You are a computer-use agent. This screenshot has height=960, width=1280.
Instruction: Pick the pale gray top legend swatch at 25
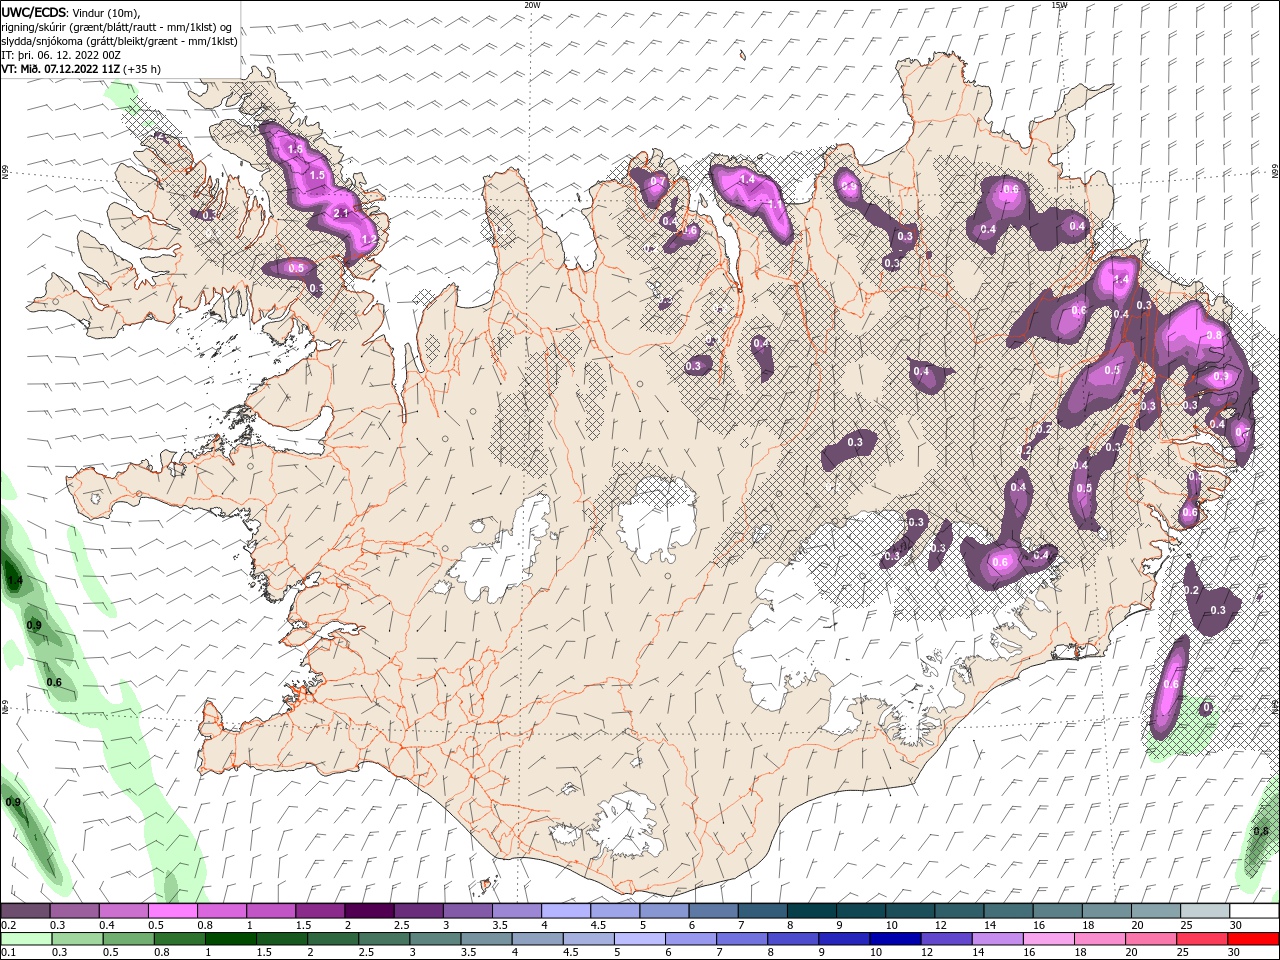tap(1206, 911)
